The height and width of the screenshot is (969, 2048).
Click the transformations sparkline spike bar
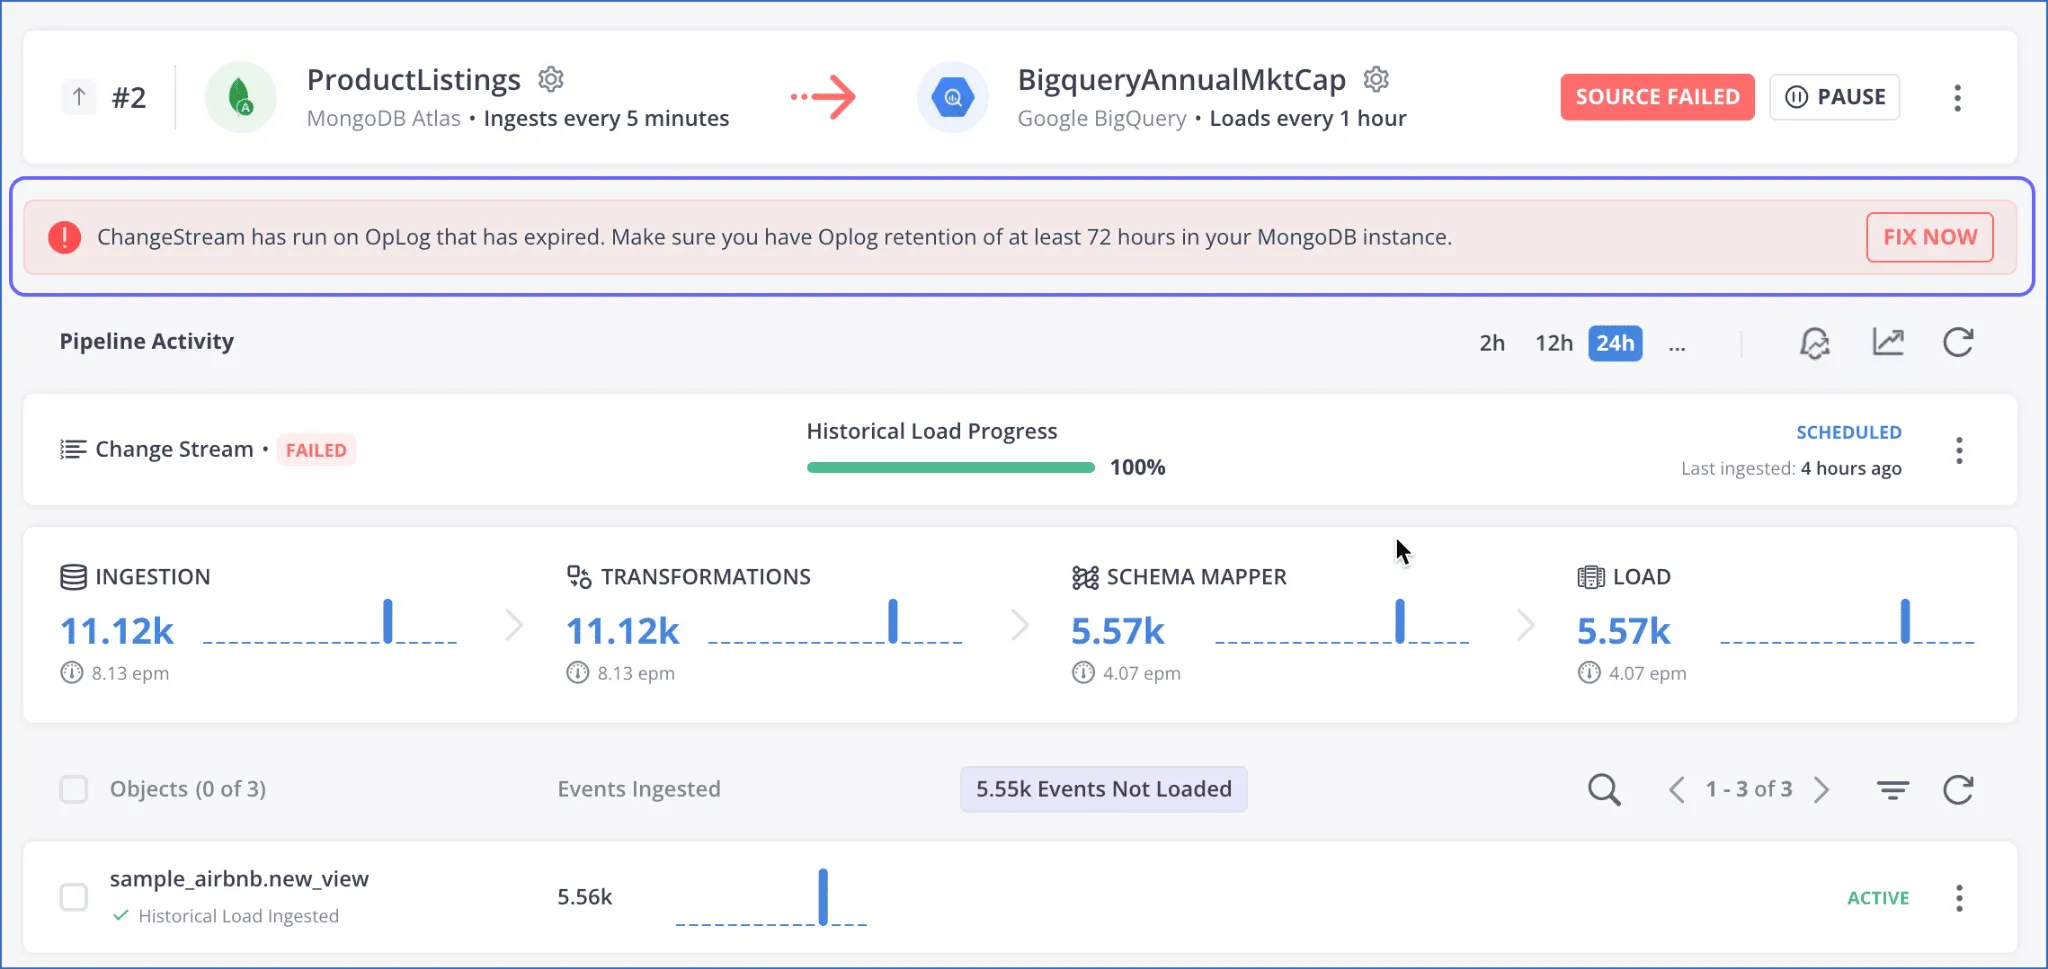[893, 621]
